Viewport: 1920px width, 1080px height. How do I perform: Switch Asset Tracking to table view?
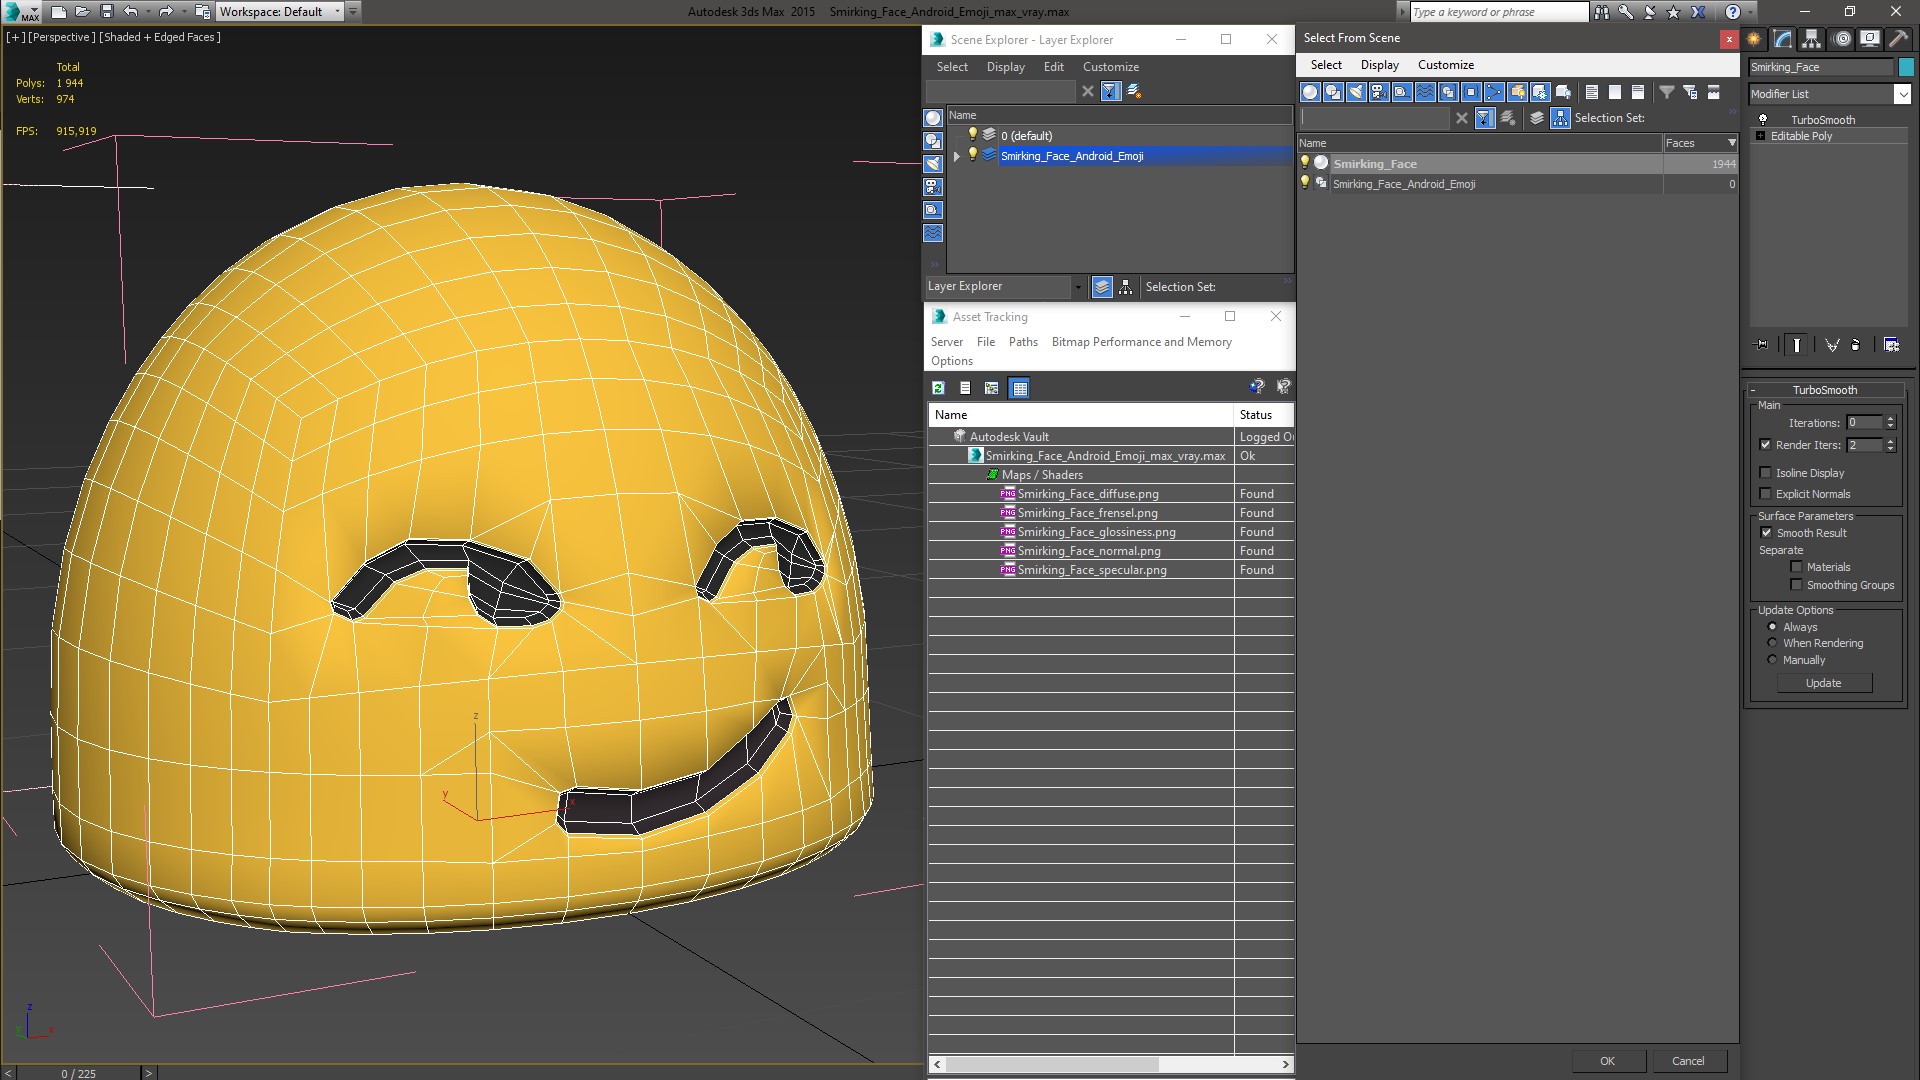coord(1019,388)
